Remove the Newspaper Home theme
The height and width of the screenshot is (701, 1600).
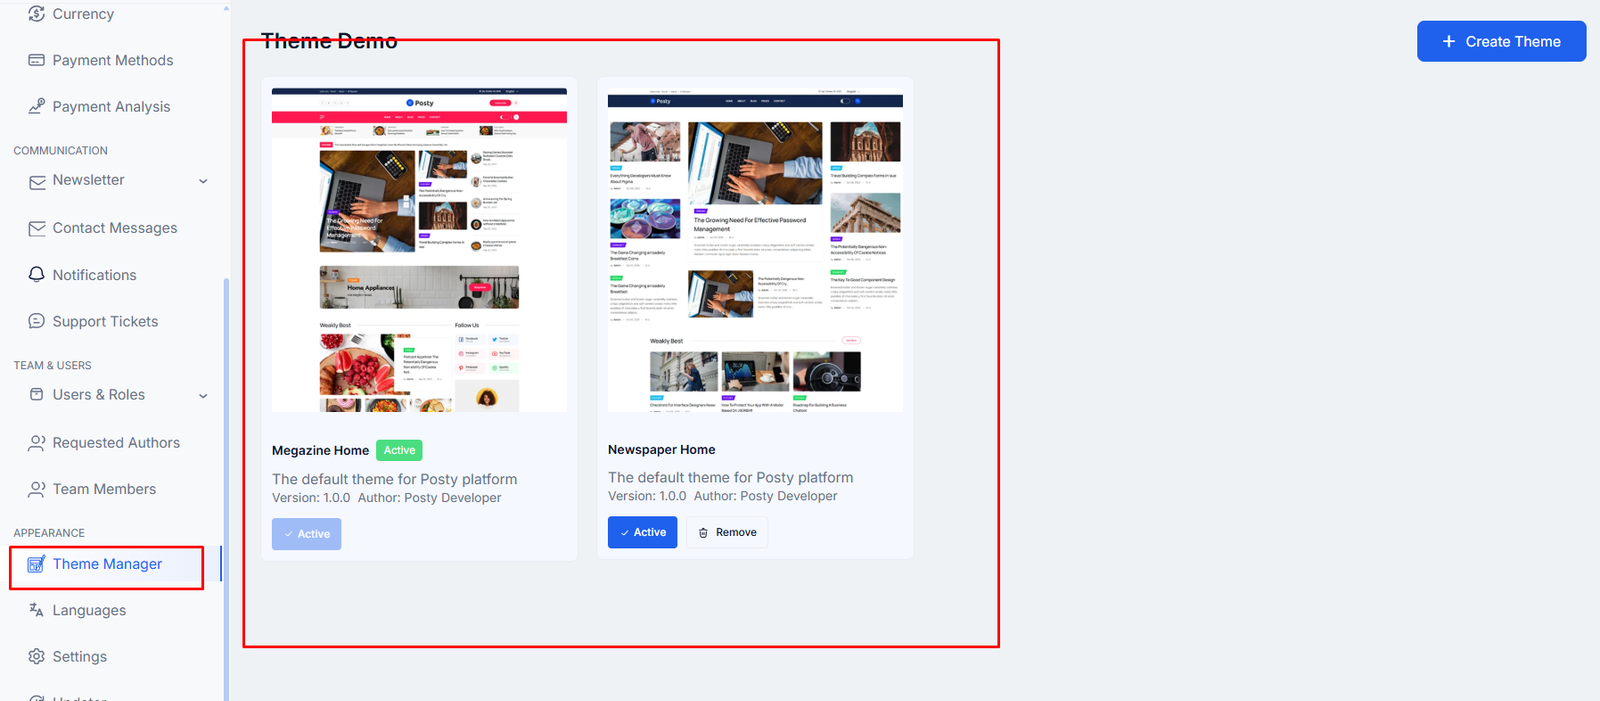point(727,532)
